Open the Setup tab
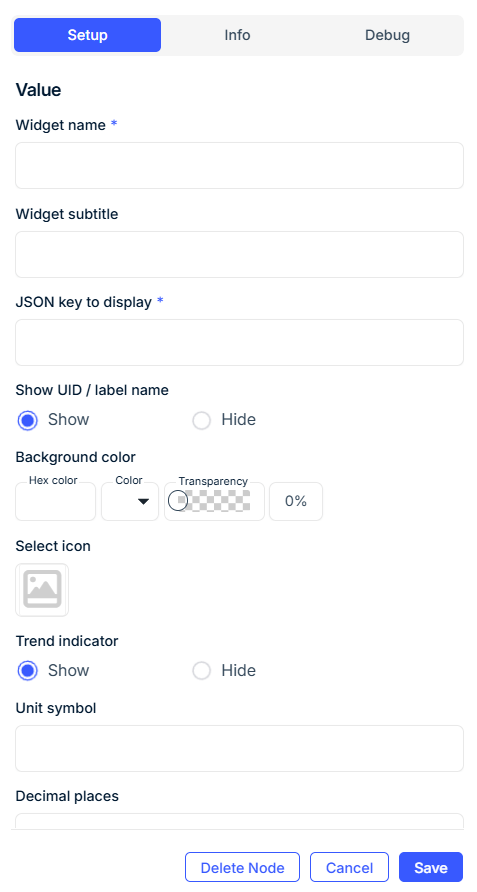The image size is (477, 892). (88, 35)
